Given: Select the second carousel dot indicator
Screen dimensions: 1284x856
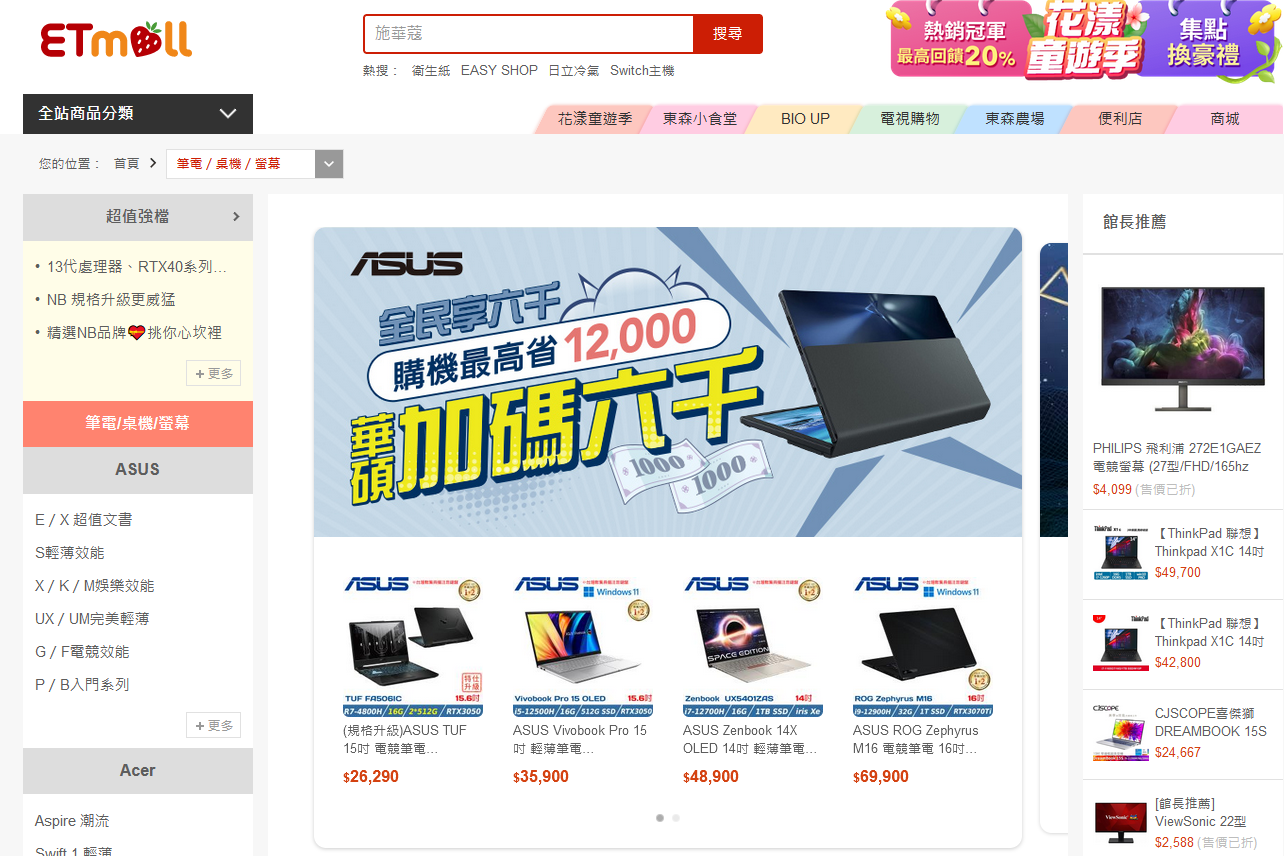Looking at the screenshot, I should pos(676,818).
